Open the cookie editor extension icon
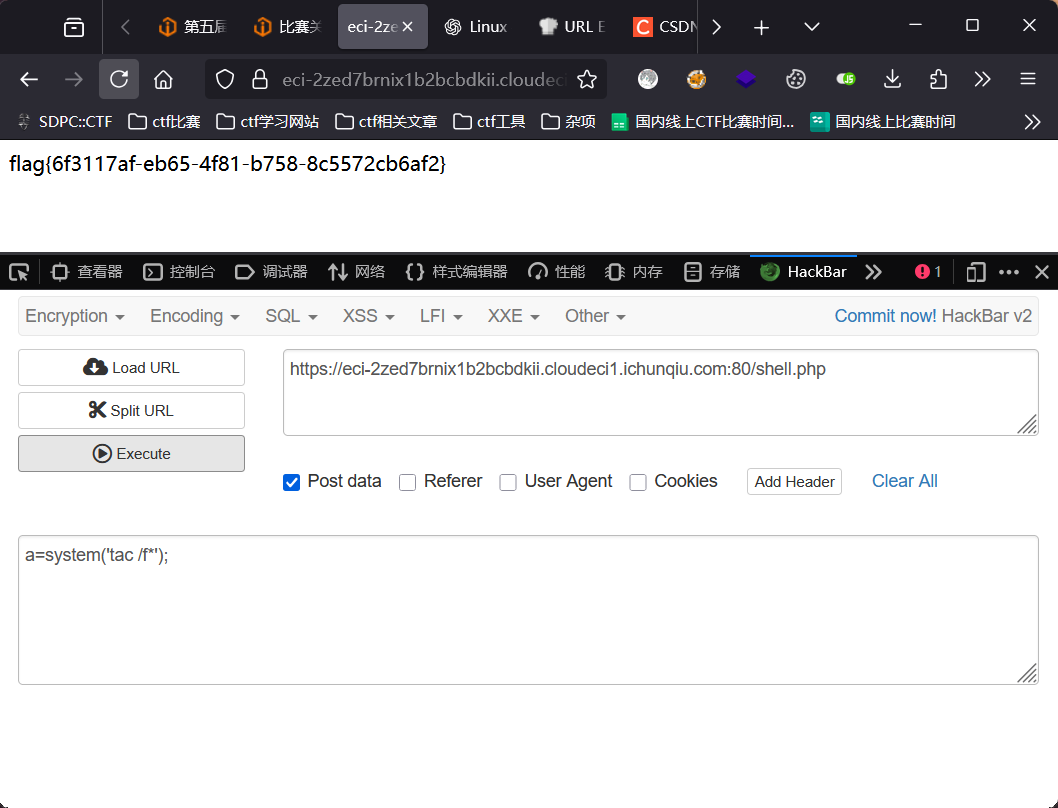1058x808 pixels. (796, 80)
